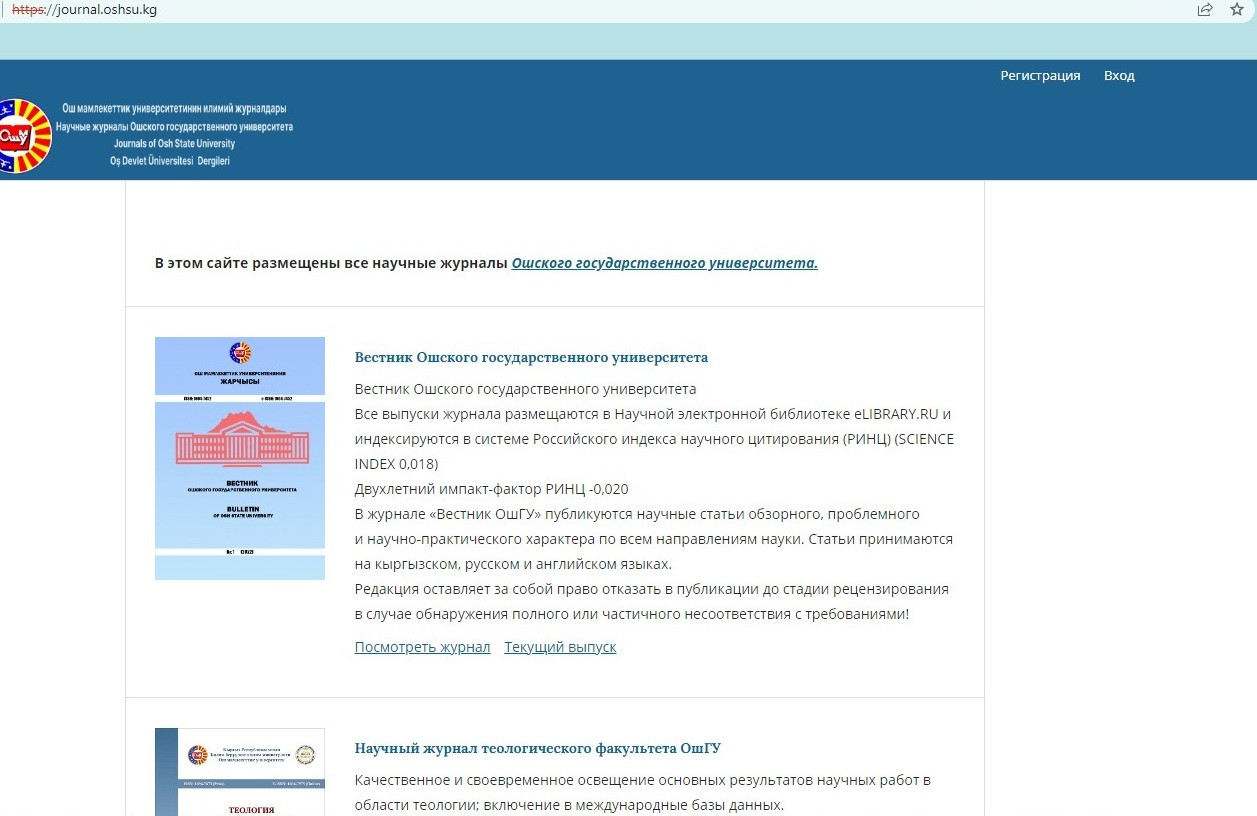The height and width of the screenshot is (816, 1257).
Task: Open the Вход login page
Action: tap(1119, 76)
